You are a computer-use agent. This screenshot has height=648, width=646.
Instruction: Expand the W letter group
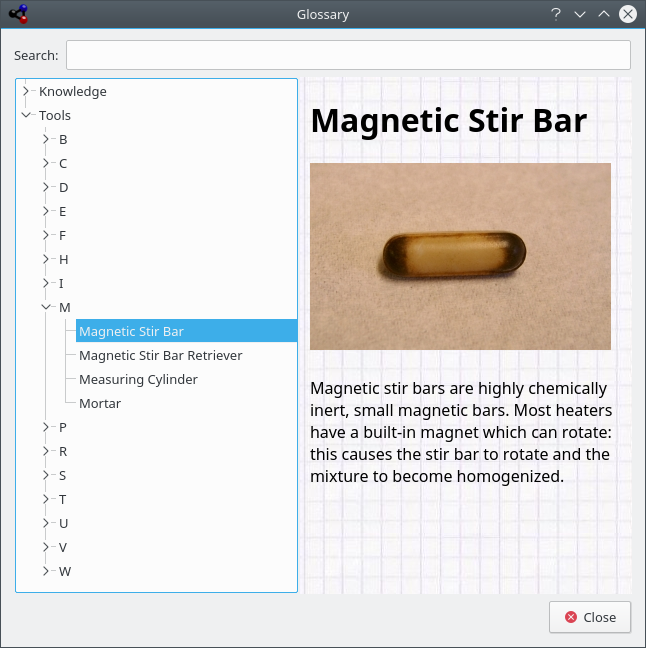tap(46, 571)
